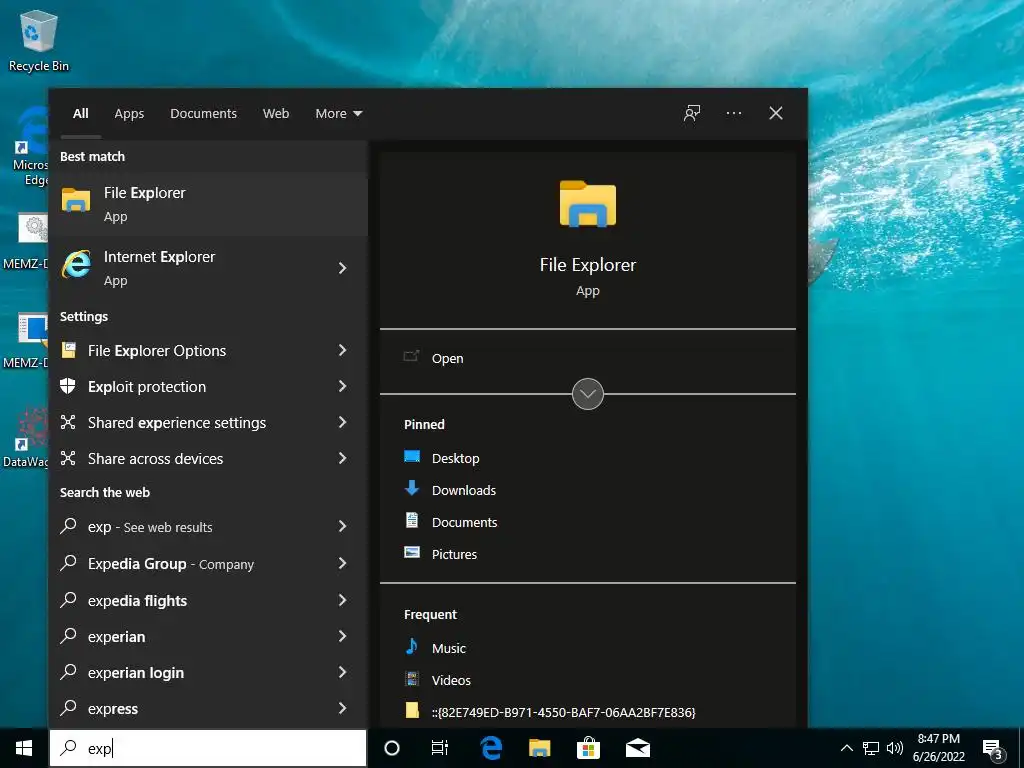Screen dimensions: 1024x768
Task: Open File Explorer from taskbar
Action: tap(539, 748)
